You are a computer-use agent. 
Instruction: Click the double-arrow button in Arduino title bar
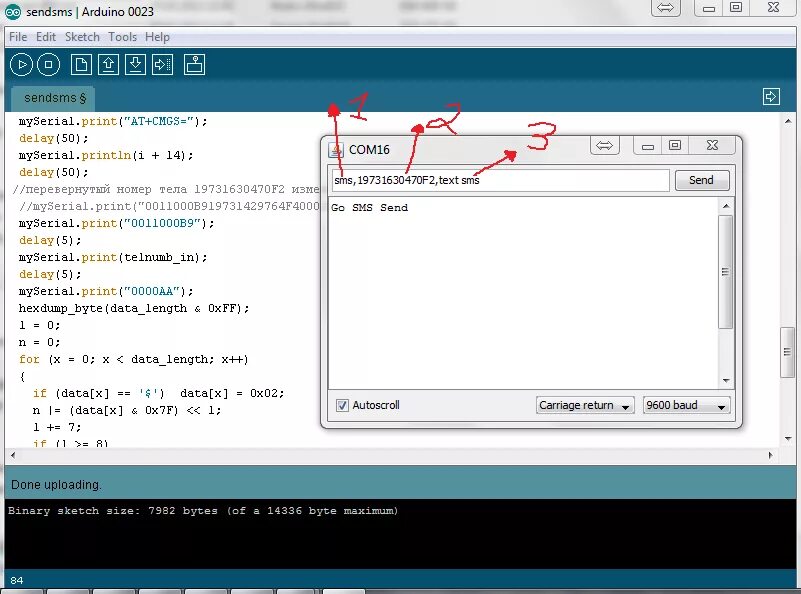[x=665, y=8]
